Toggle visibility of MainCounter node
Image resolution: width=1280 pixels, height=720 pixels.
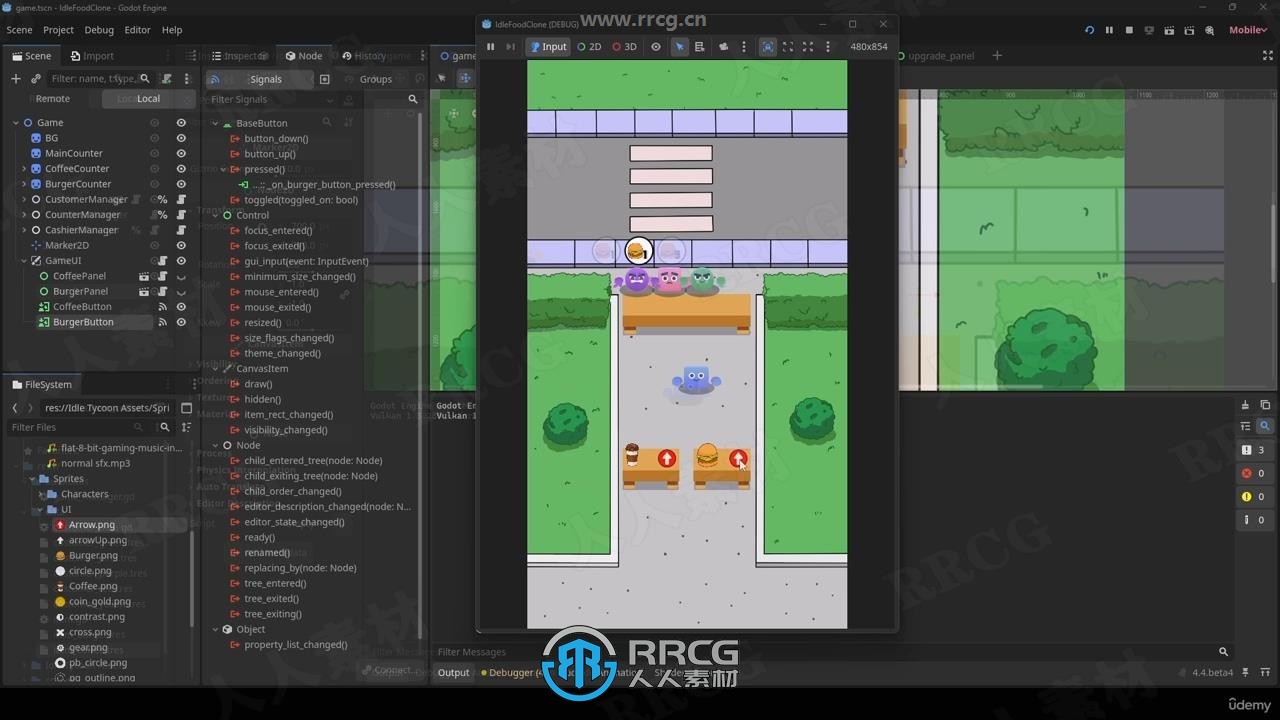[x=181, y=154]
